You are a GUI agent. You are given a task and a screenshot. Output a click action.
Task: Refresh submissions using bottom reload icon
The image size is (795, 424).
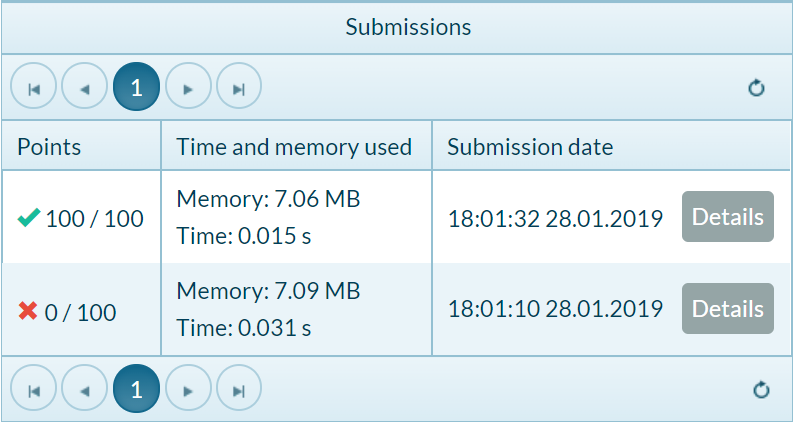761,390
